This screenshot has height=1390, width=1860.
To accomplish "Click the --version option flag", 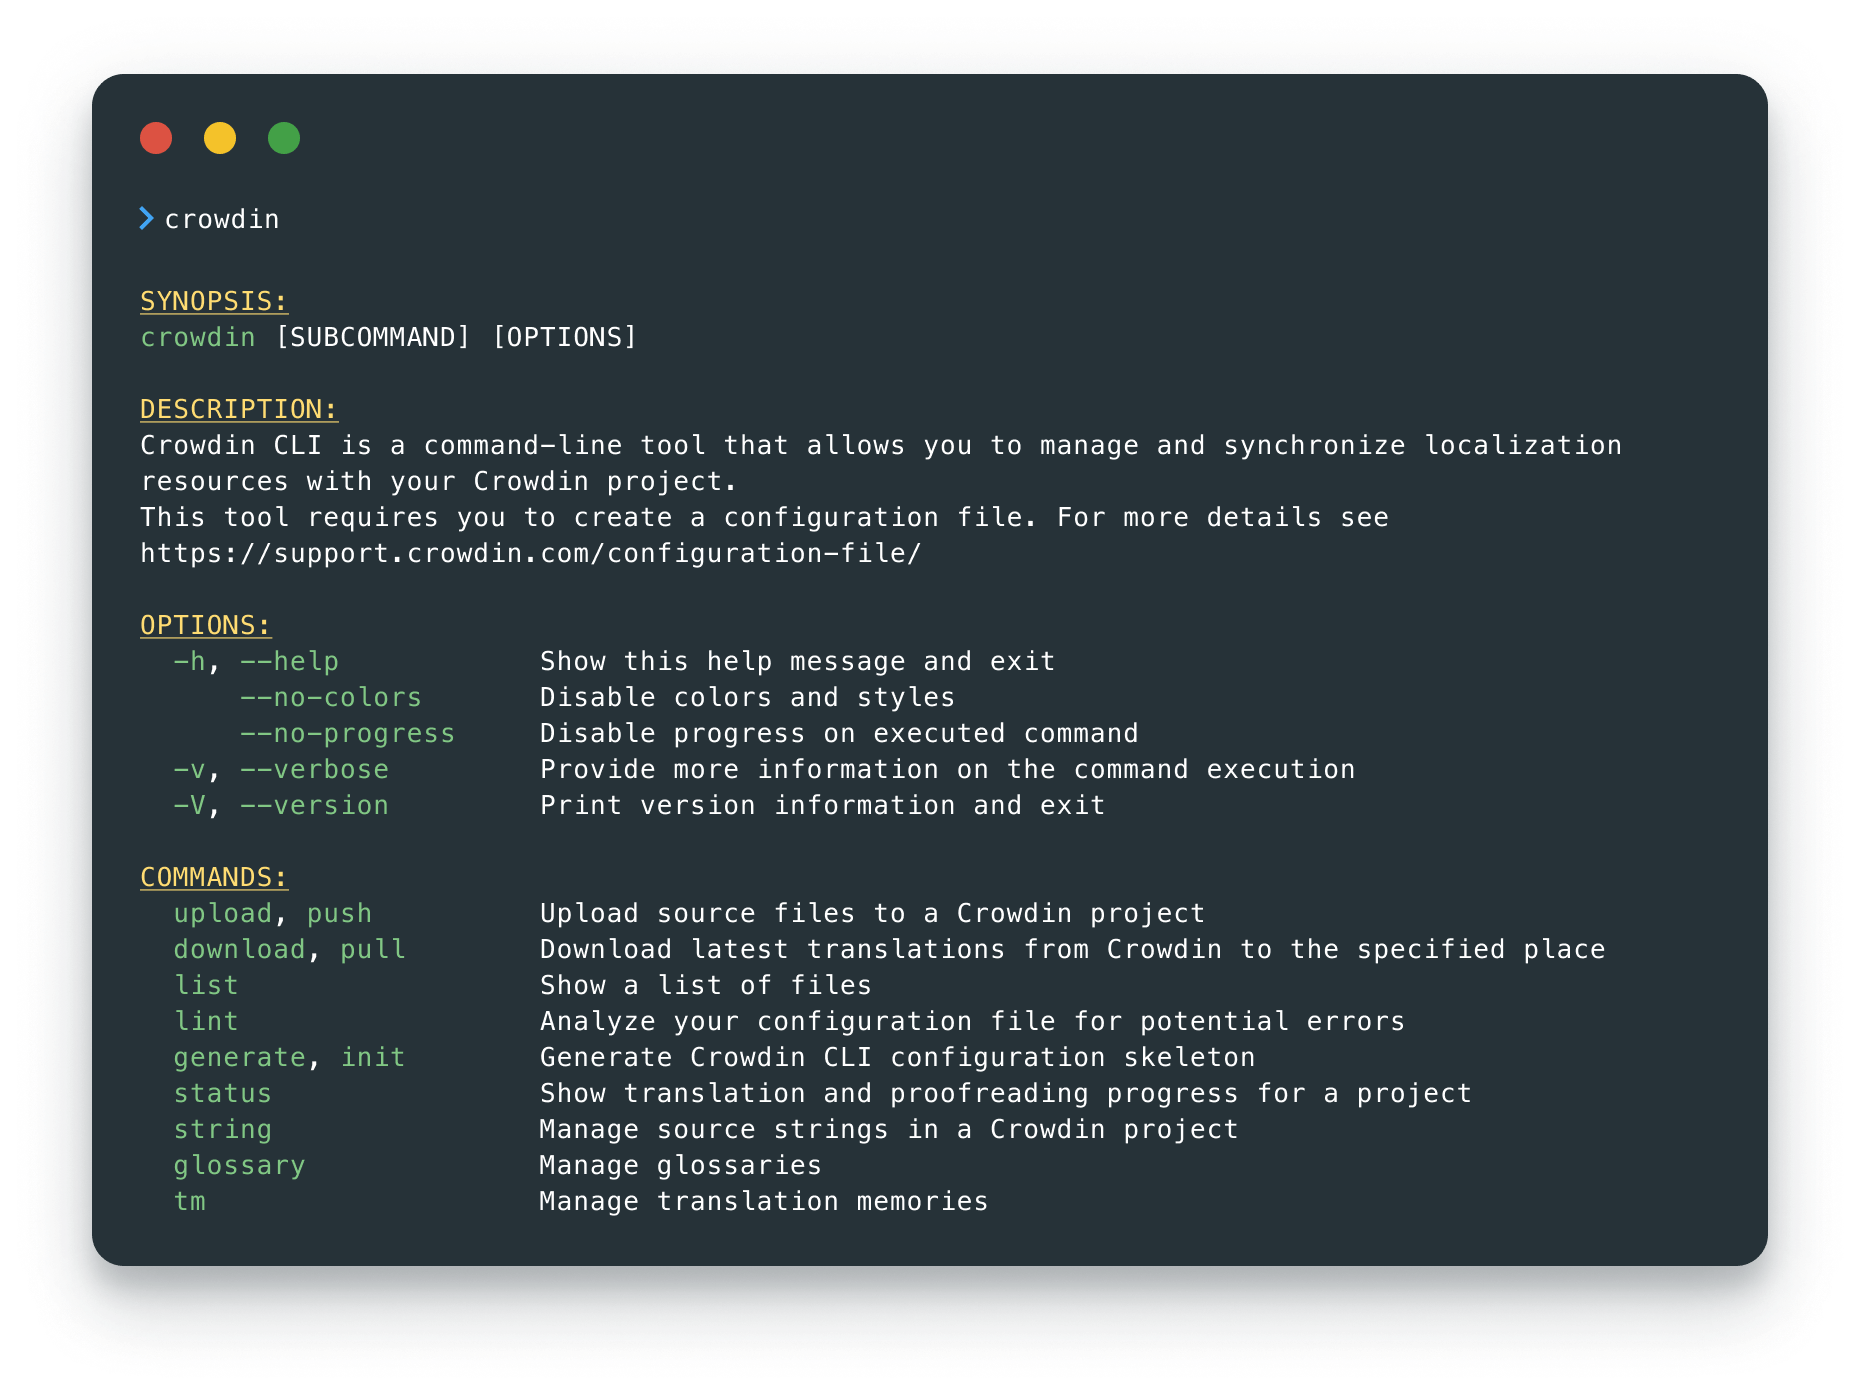I will pyautogui.click(x=314, y=806).
